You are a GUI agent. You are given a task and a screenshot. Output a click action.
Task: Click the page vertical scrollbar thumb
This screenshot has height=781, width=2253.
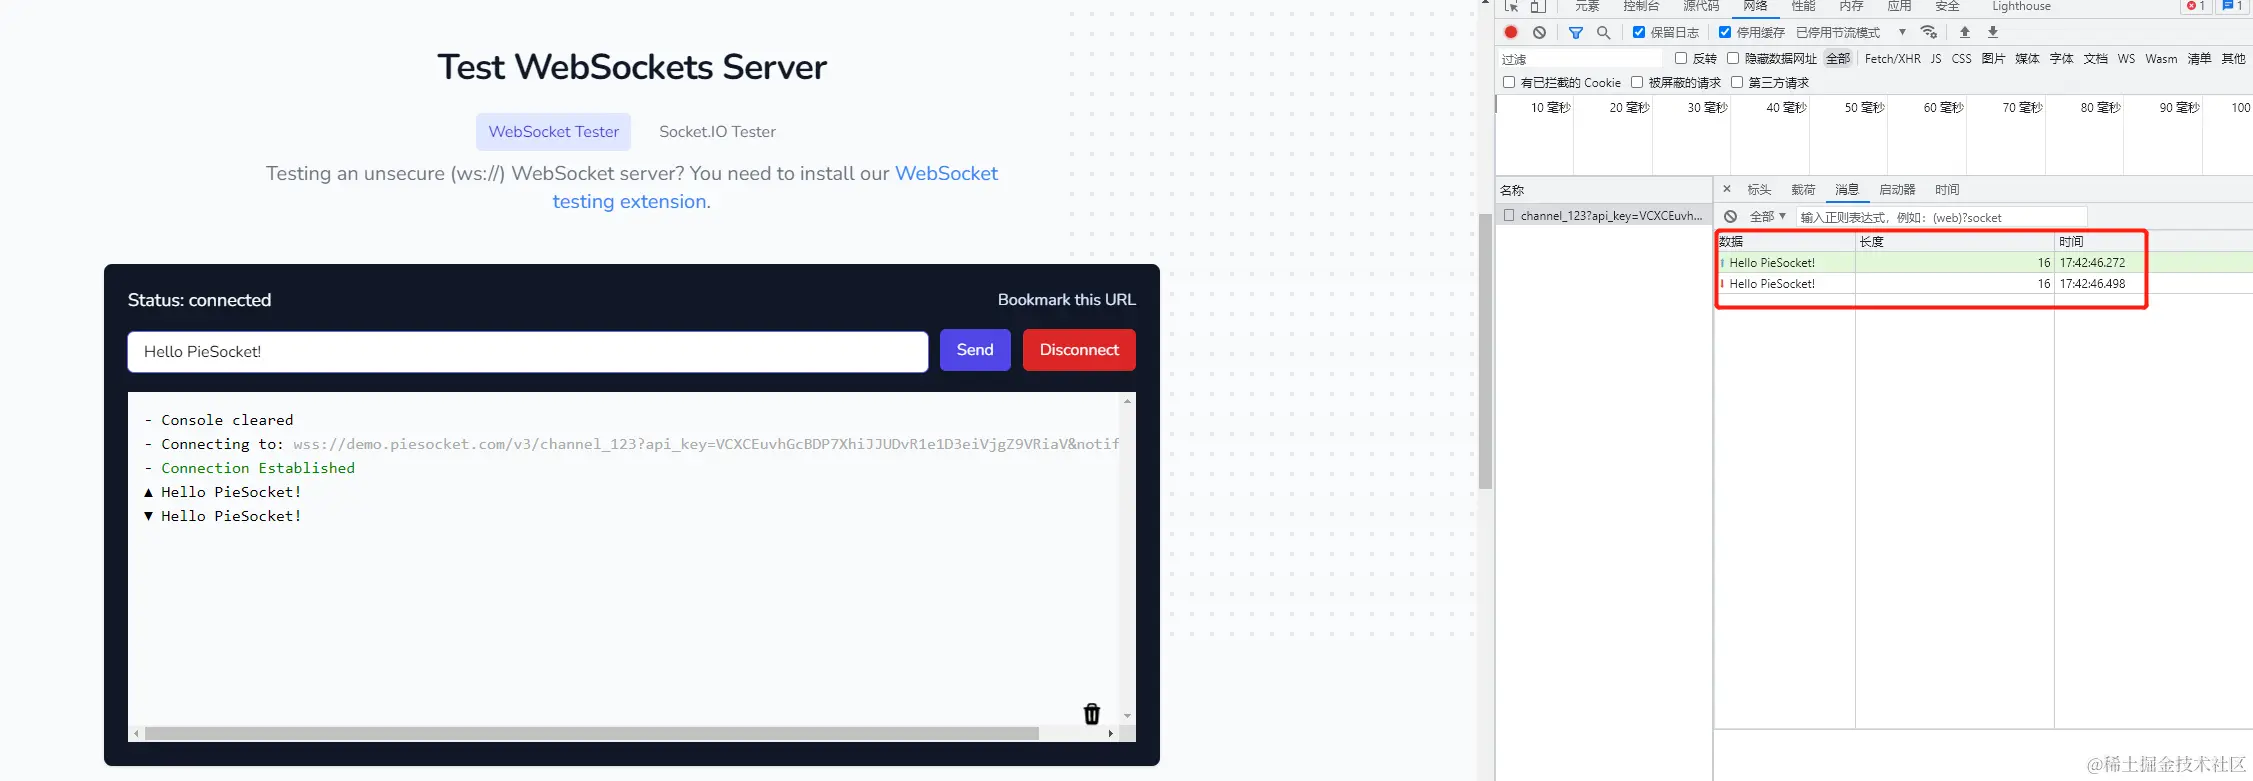(1486, 352)
